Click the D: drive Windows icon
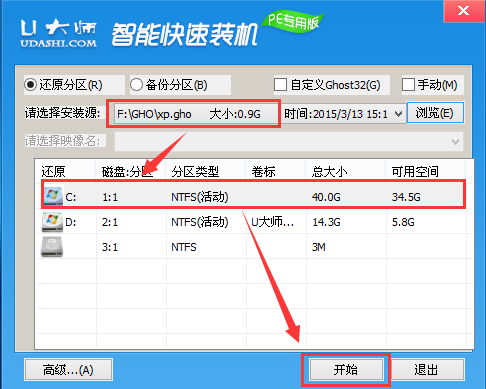 [52, 222]
